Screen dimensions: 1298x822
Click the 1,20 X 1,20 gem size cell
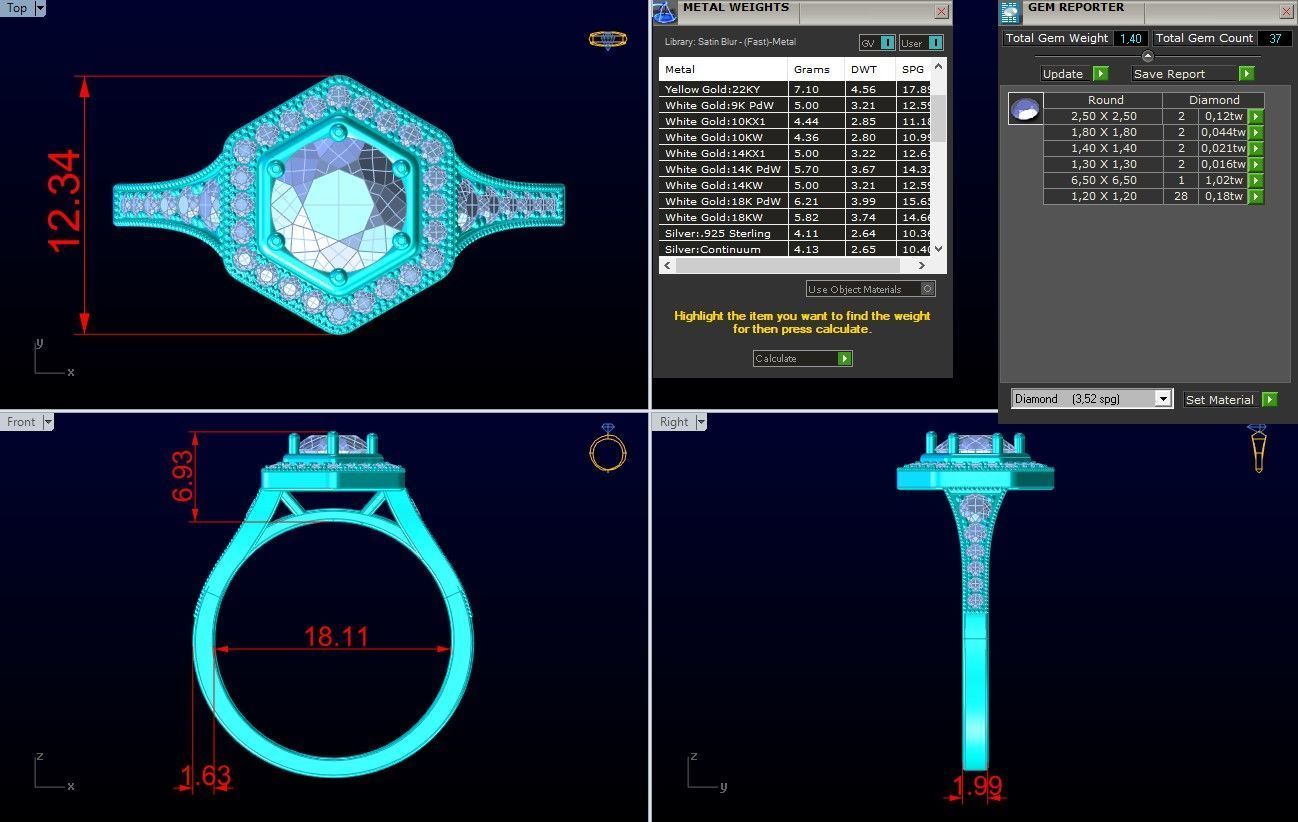point(1104,196)
